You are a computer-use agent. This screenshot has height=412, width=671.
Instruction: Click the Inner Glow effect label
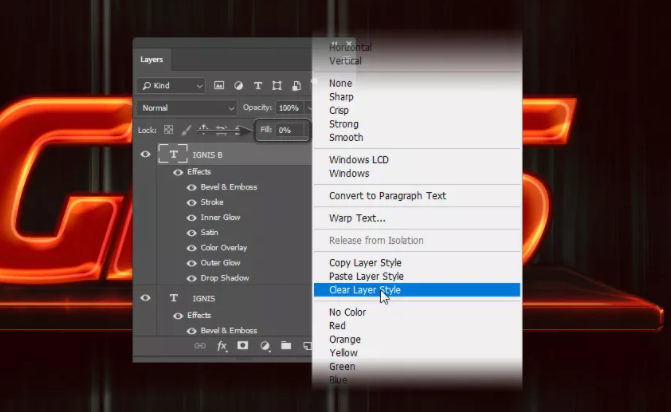(220, 217)
